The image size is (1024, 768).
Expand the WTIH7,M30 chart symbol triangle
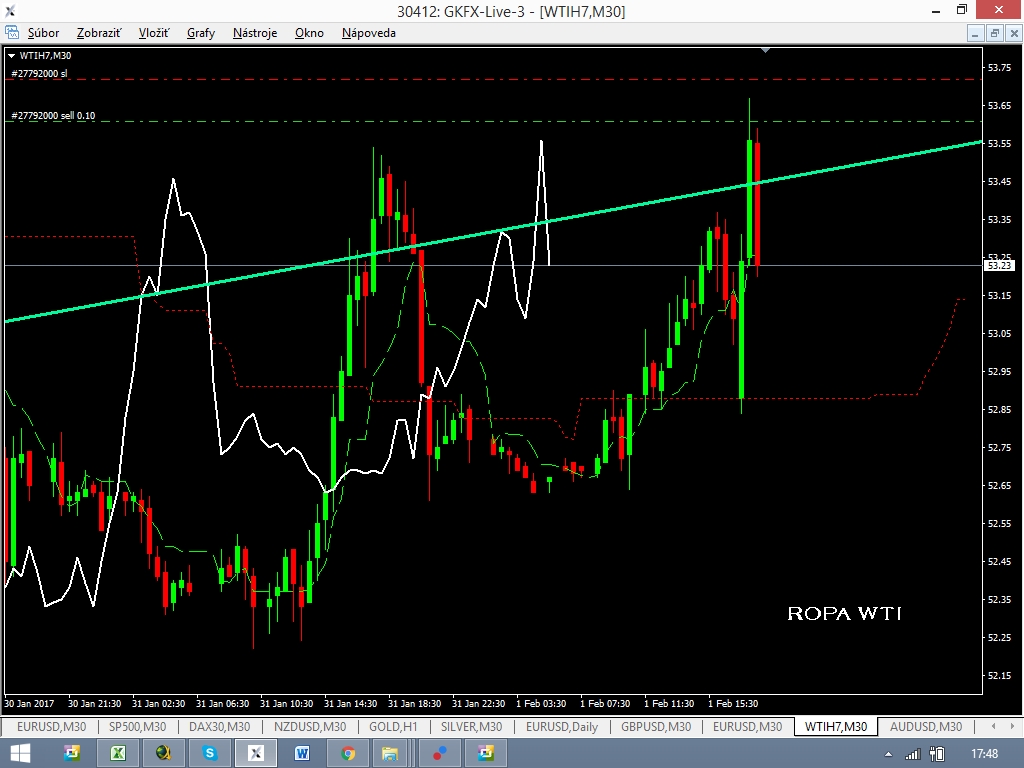11,56
